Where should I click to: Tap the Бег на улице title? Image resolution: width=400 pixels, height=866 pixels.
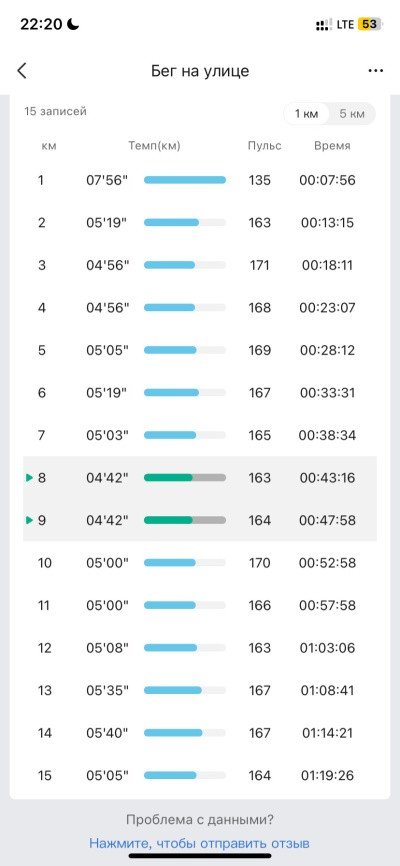(x=200, y=71)
